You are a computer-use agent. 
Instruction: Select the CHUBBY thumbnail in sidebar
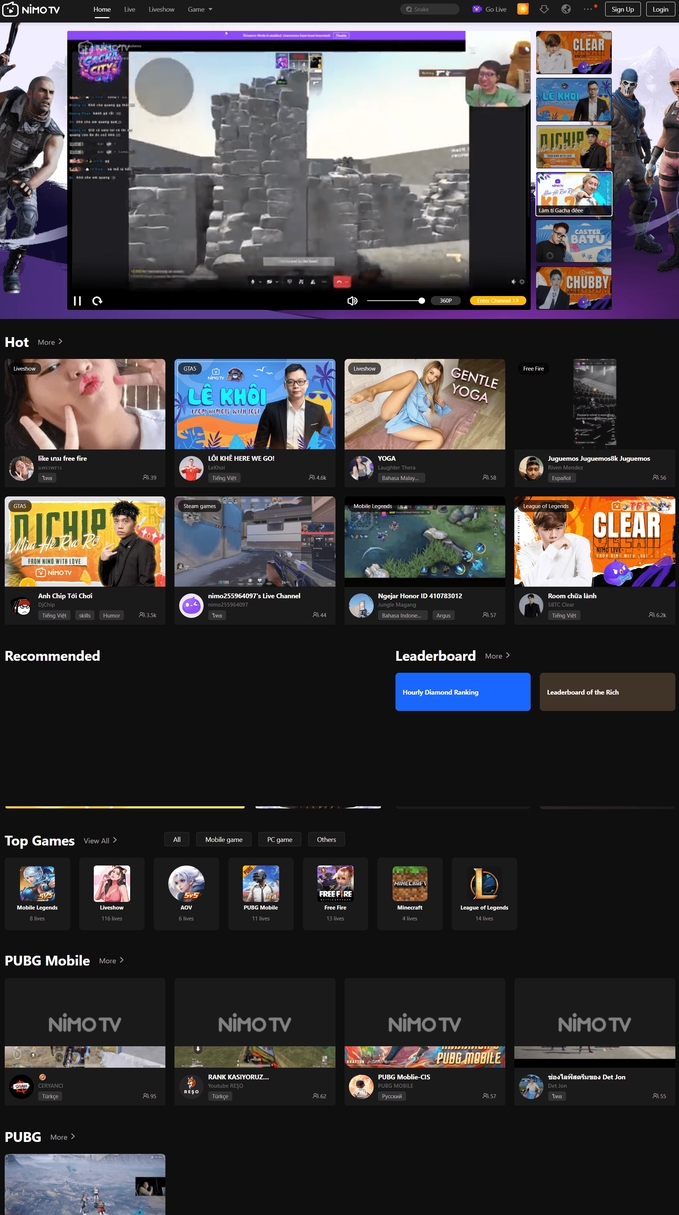tap(574, 287)
